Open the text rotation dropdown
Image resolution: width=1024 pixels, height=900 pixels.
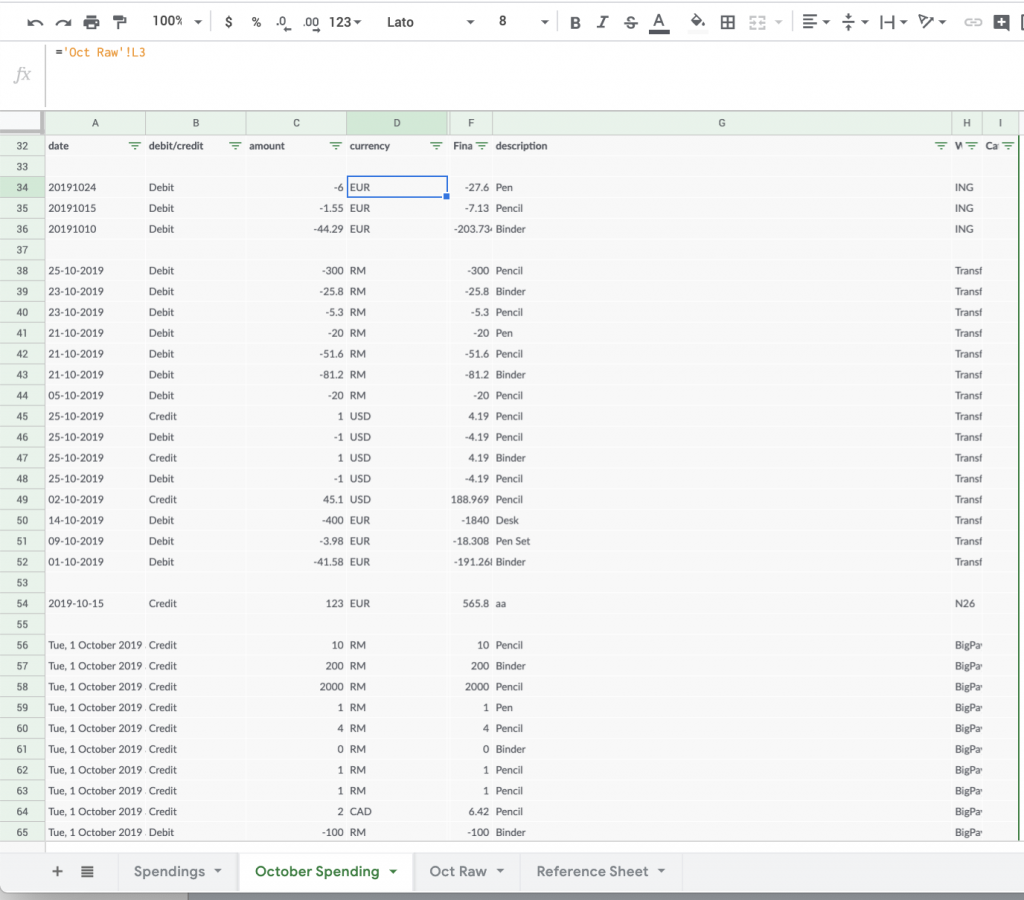(x=932, y=22)
